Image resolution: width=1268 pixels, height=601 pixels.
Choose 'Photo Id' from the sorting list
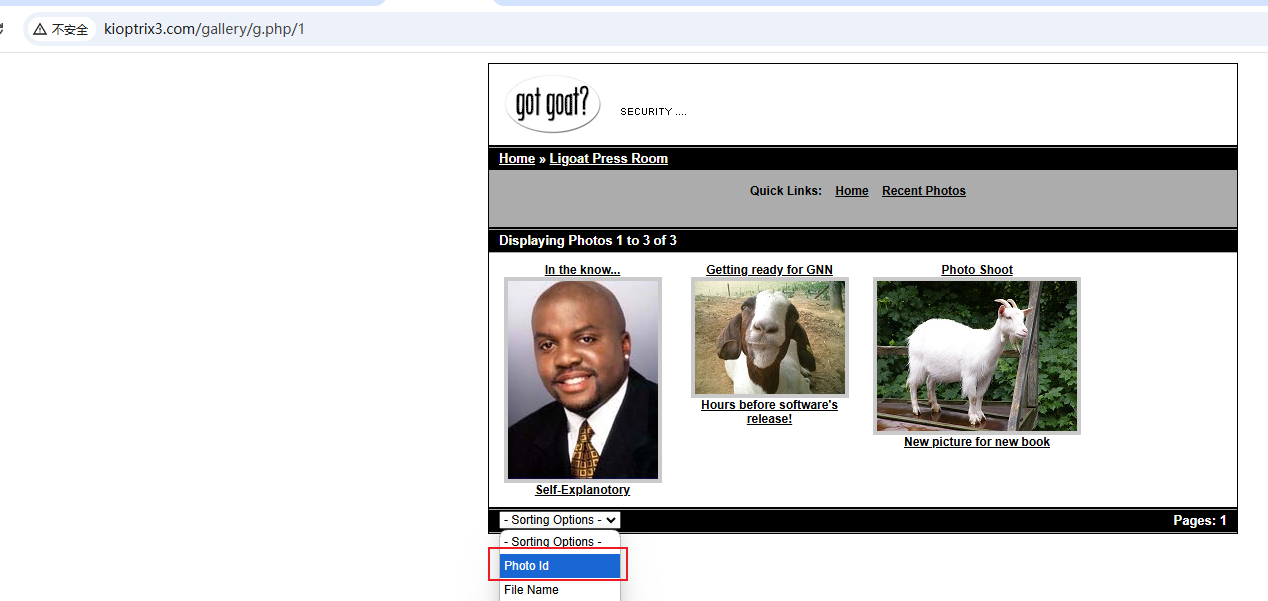(560, 566)
